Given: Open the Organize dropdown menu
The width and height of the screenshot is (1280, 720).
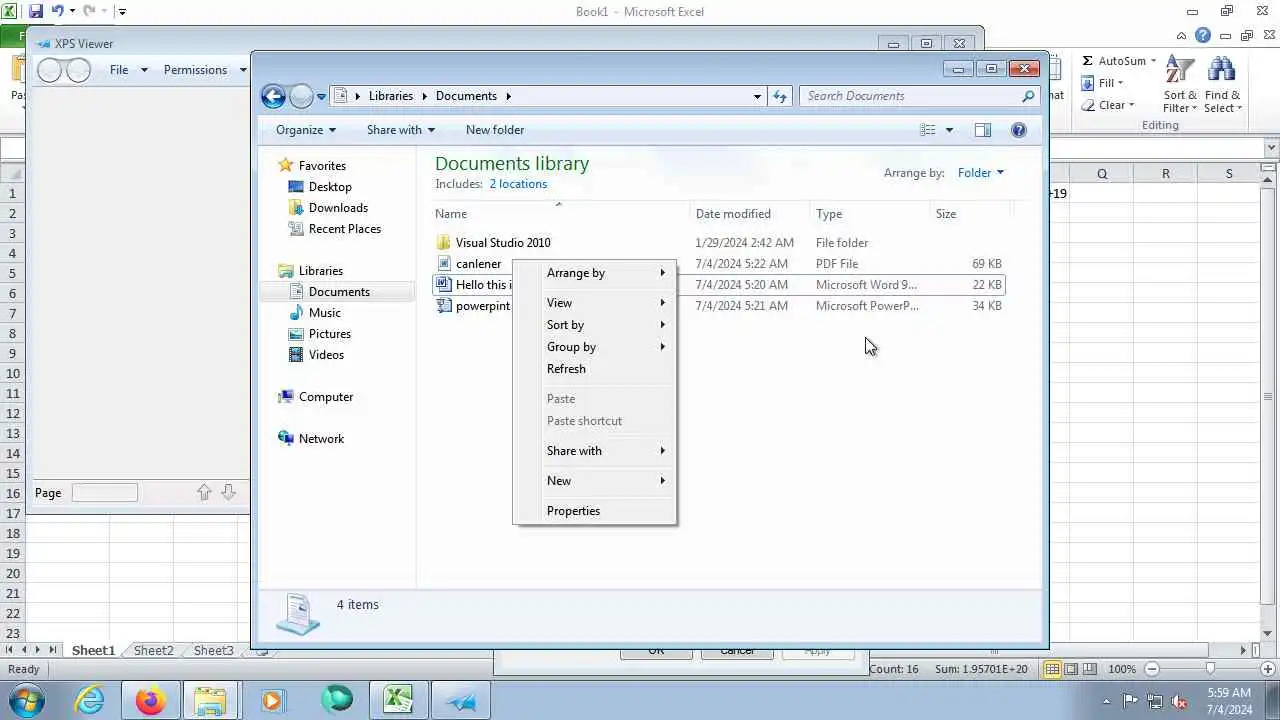Looking at the screenshot, I should (306, 130).
